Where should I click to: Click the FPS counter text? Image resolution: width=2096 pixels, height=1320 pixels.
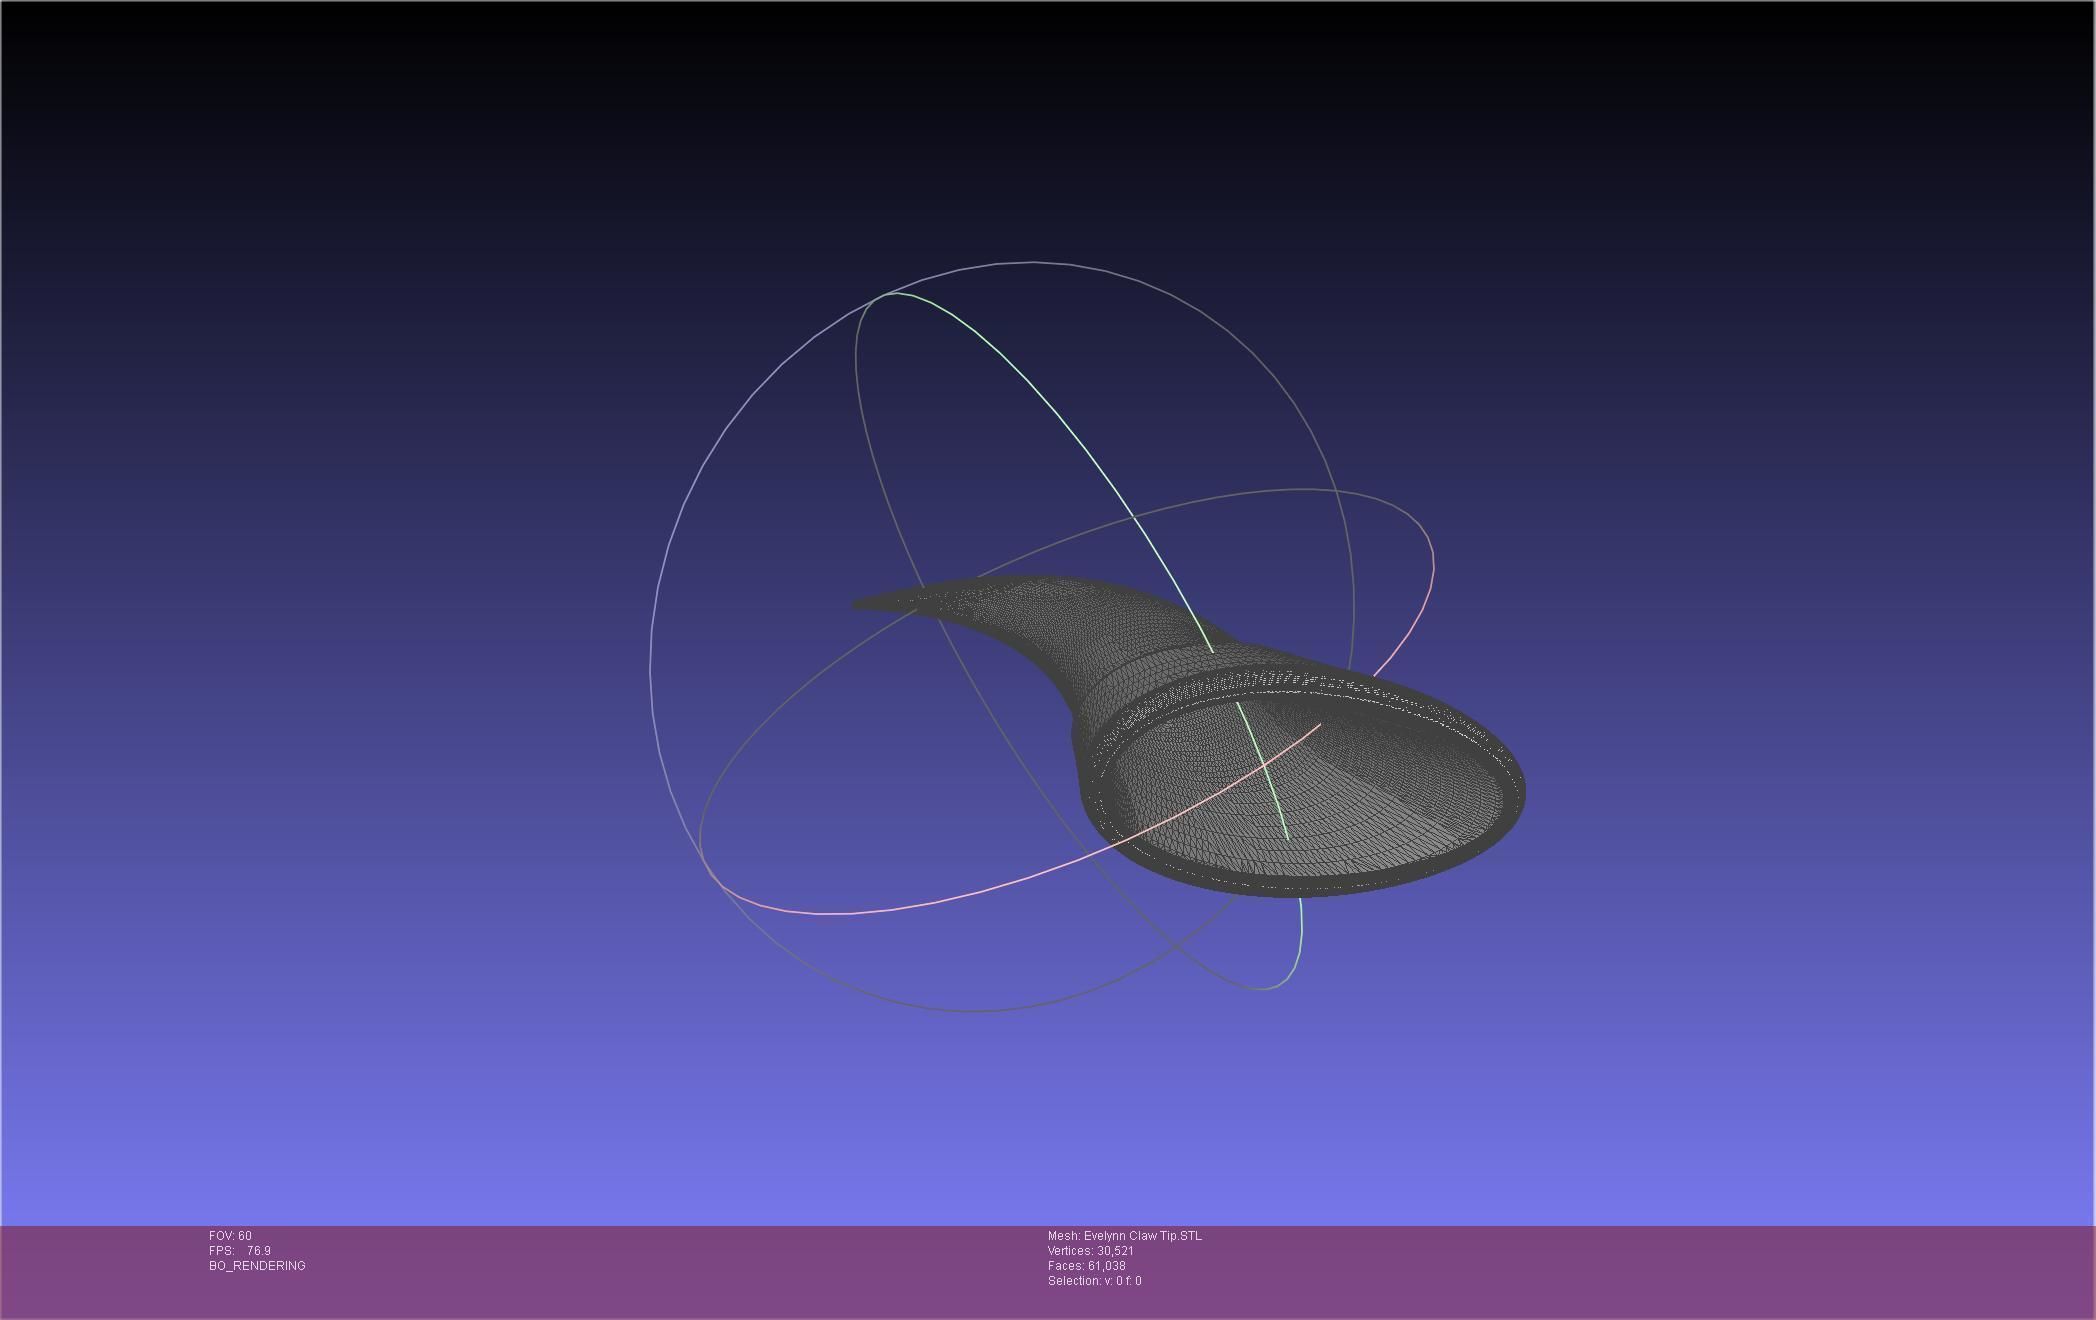click(240, 1251)
